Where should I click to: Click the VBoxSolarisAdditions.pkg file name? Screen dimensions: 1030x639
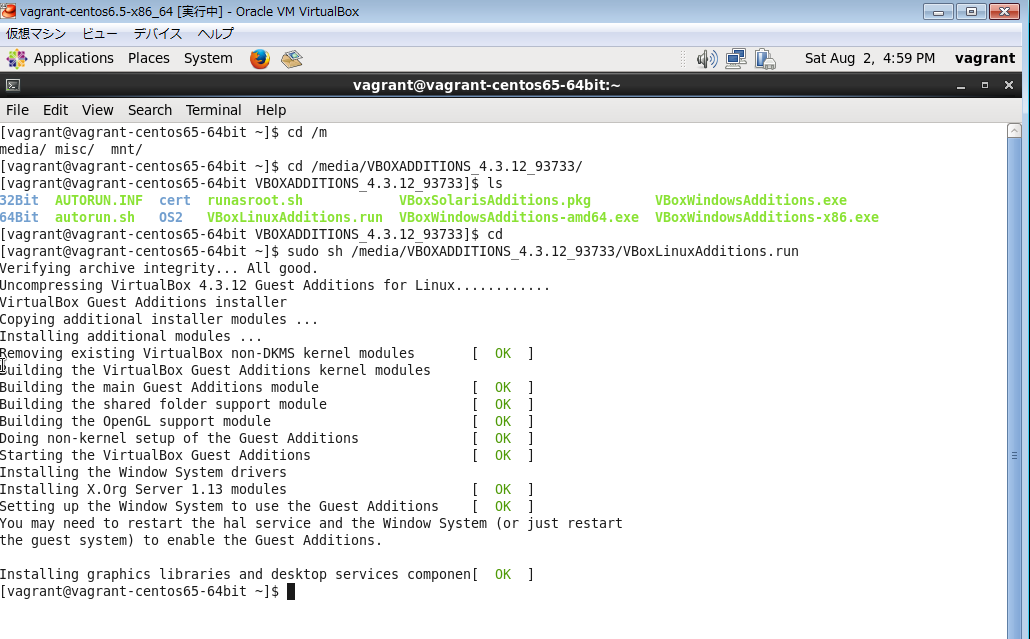[x=495, y=200]
